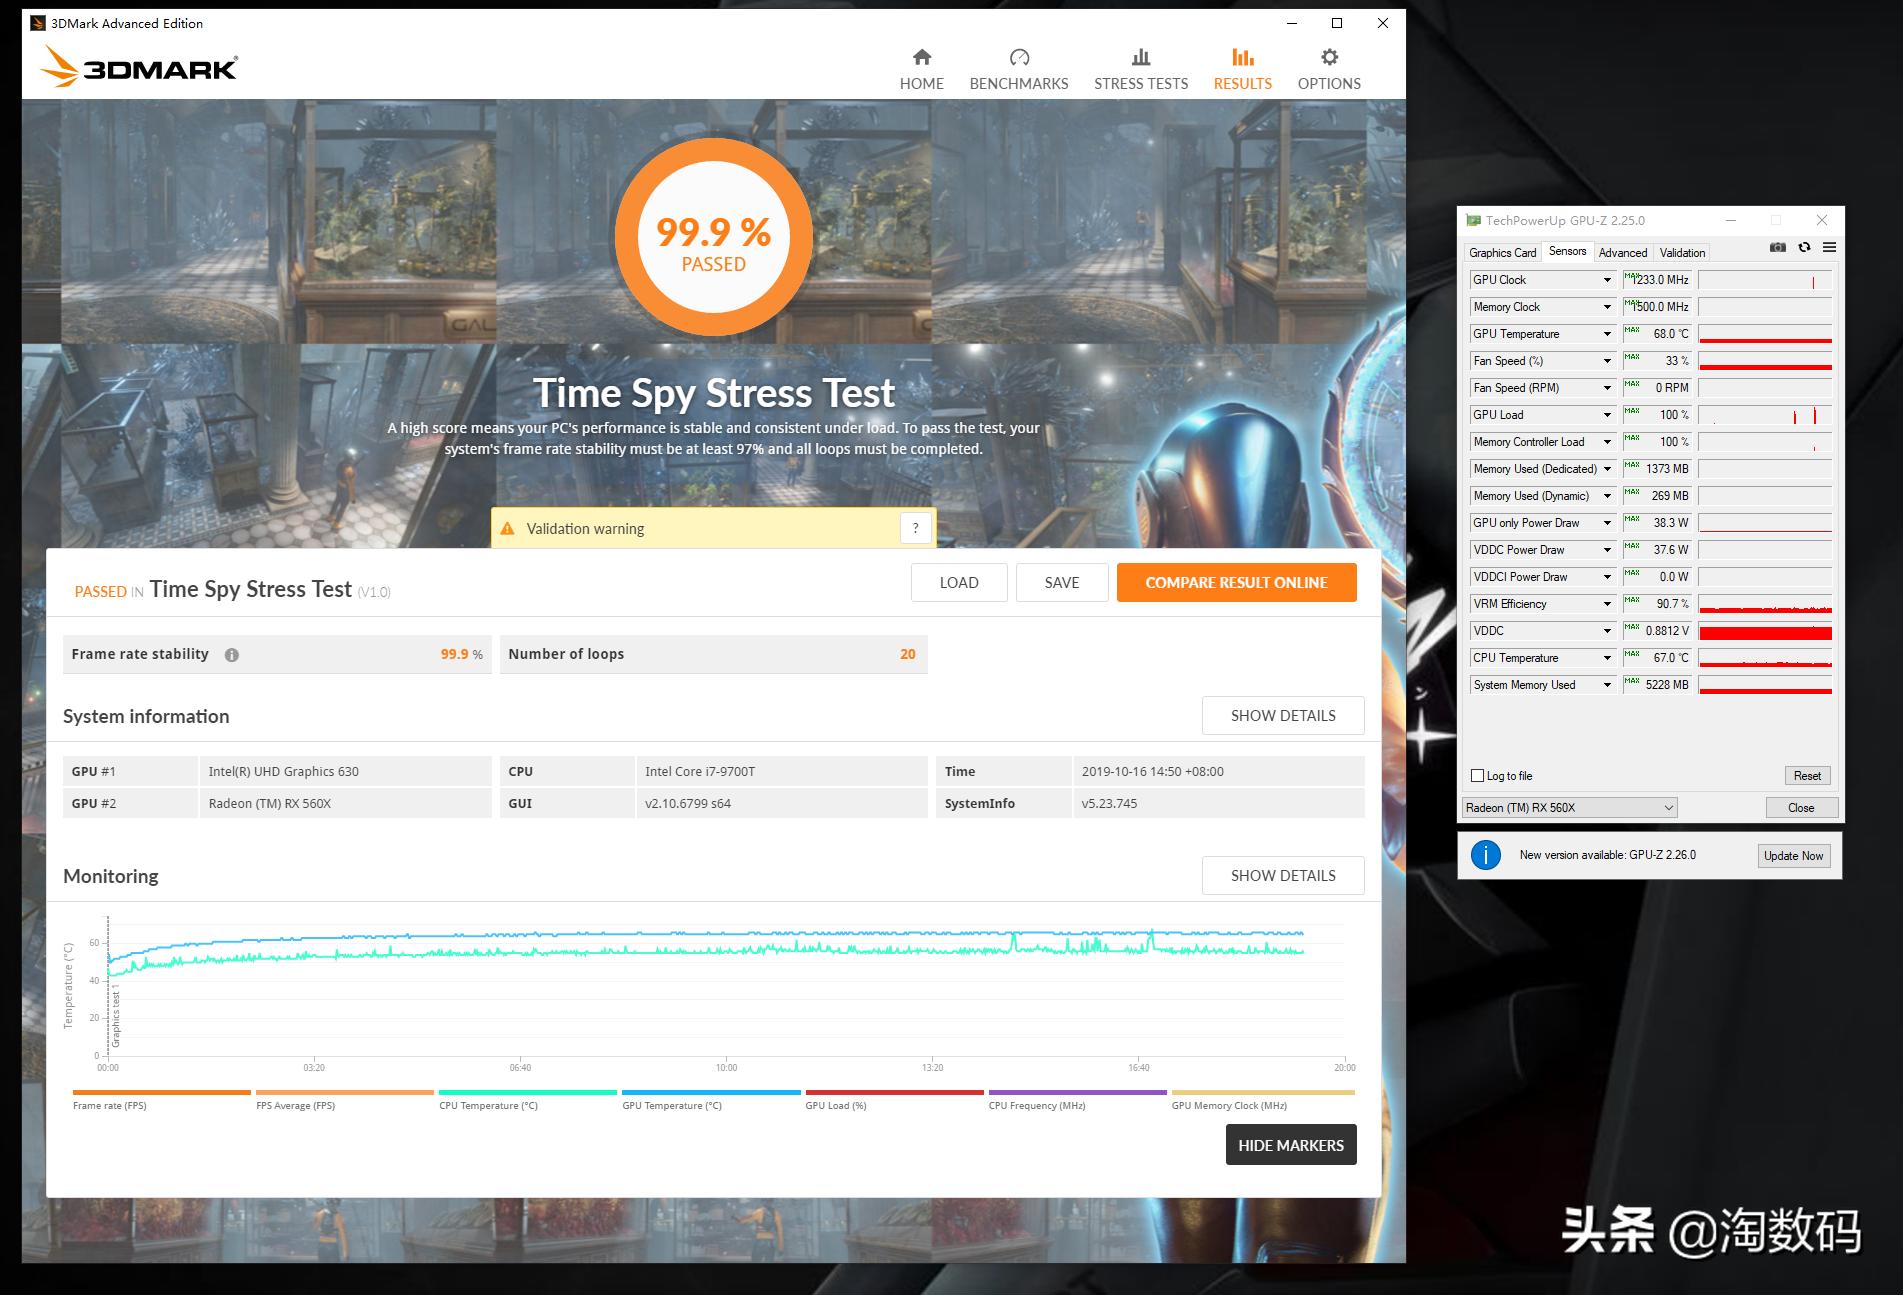The image size is (1903, 1295).
Task: Open the Validation tab in GPU-Z
Action: (1681, 252)
